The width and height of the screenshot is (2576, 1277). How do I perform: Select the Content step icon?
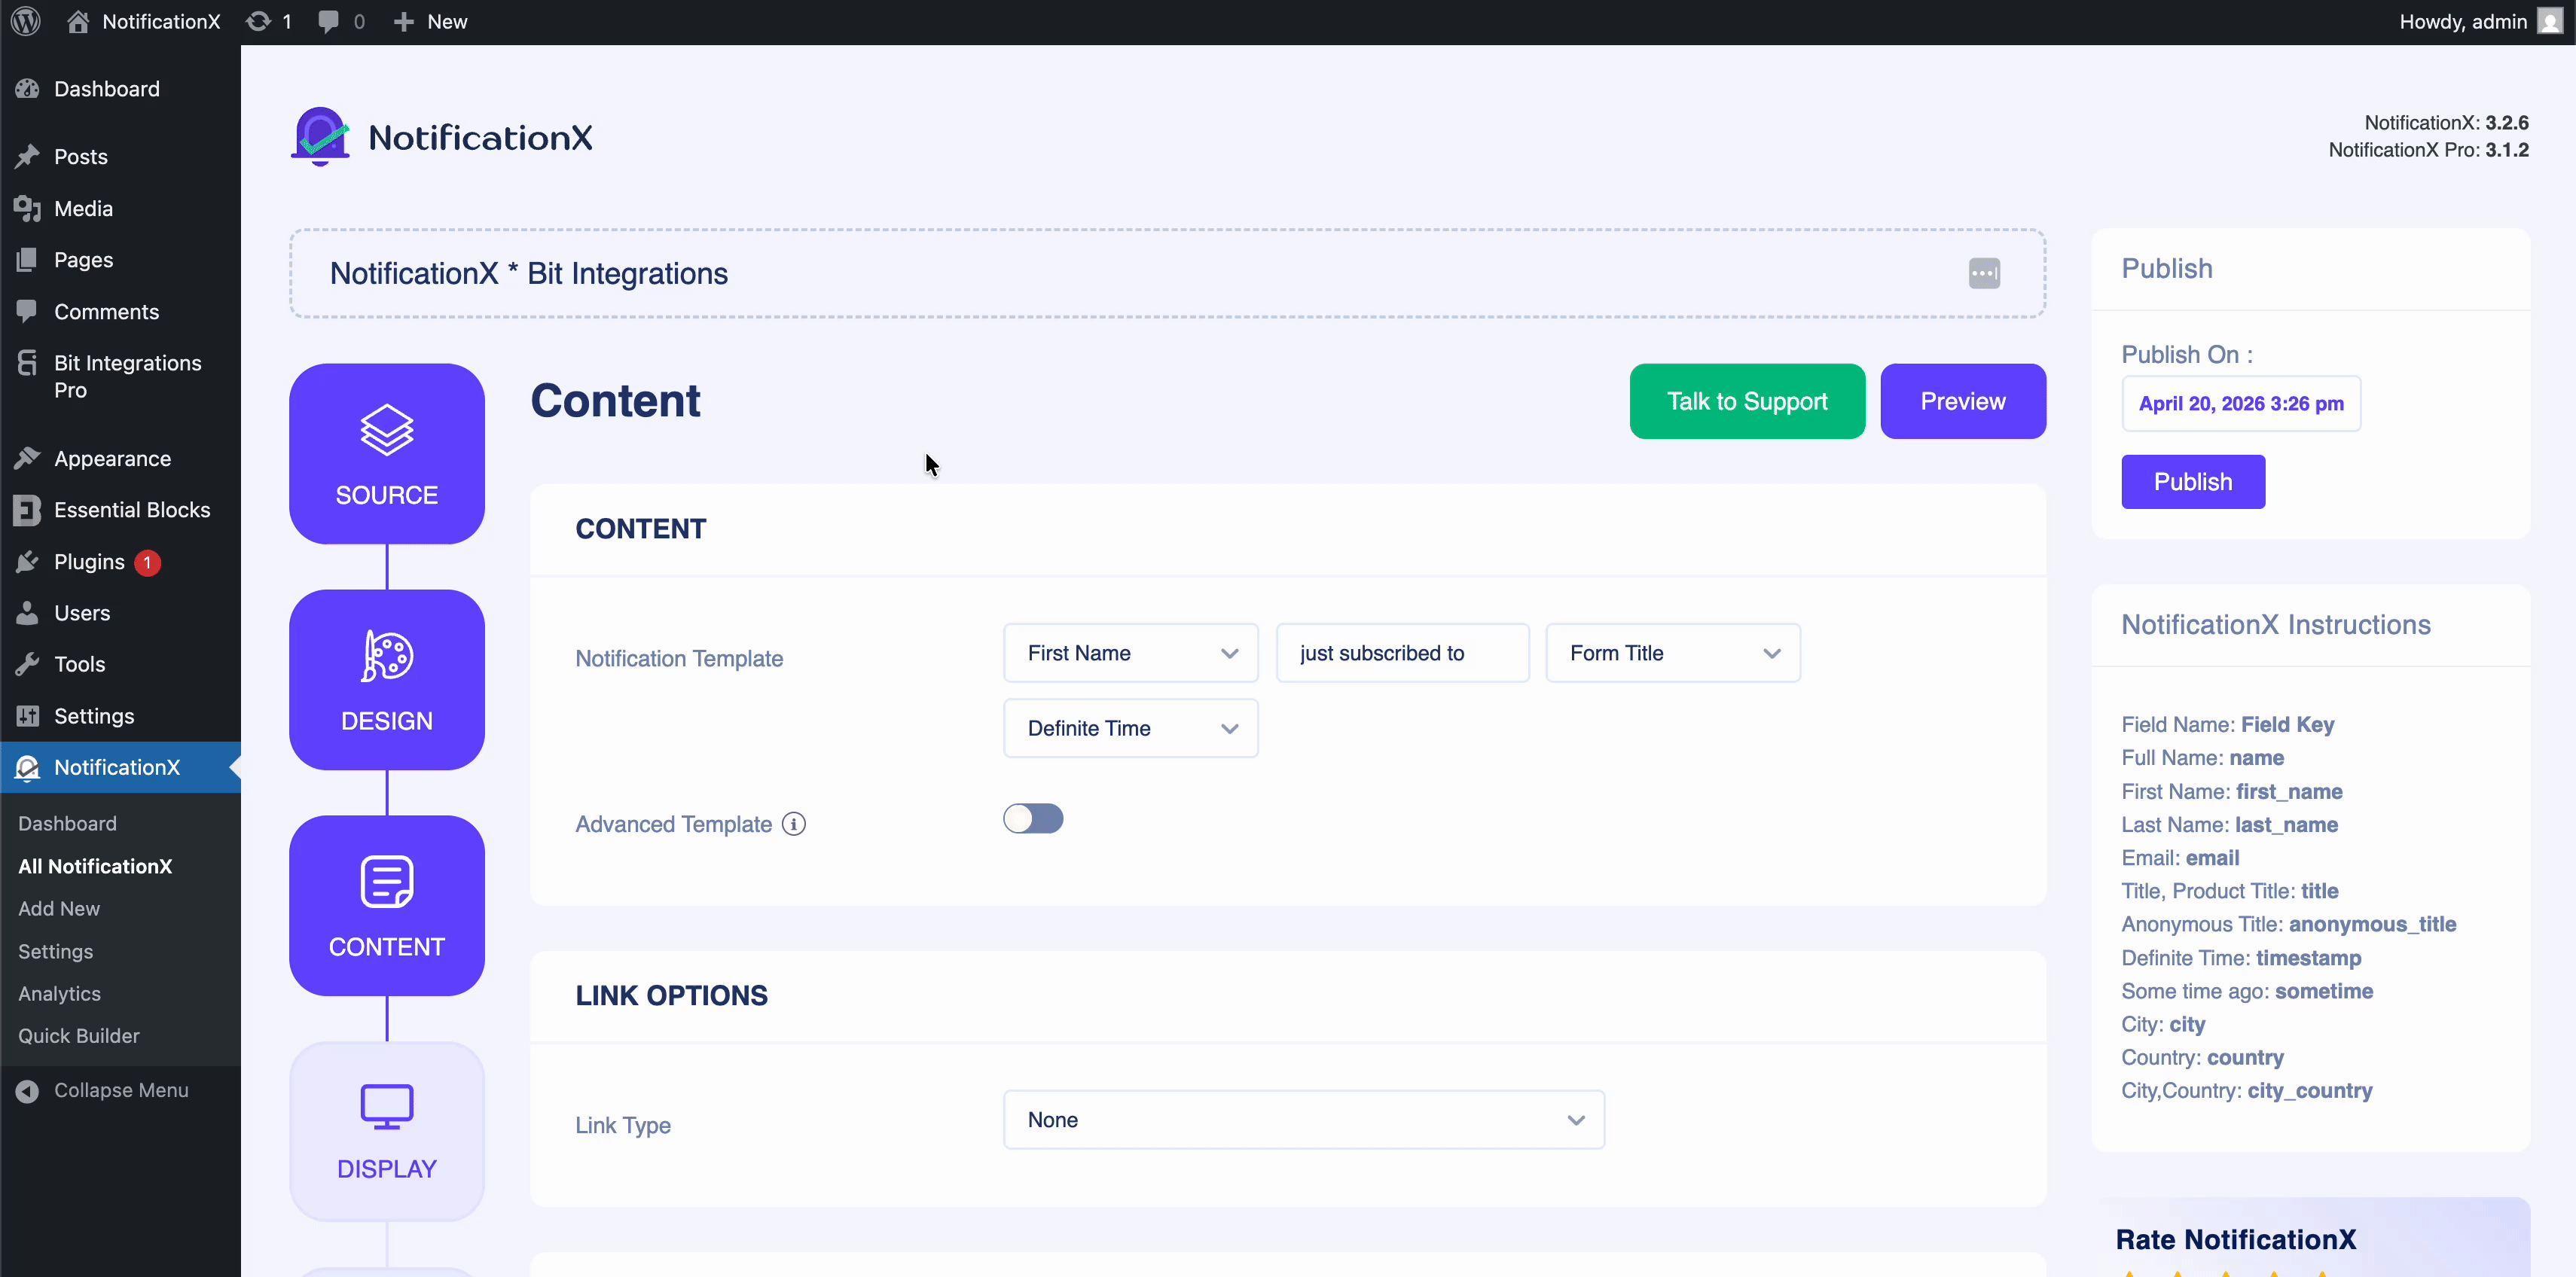coord(385,905)
